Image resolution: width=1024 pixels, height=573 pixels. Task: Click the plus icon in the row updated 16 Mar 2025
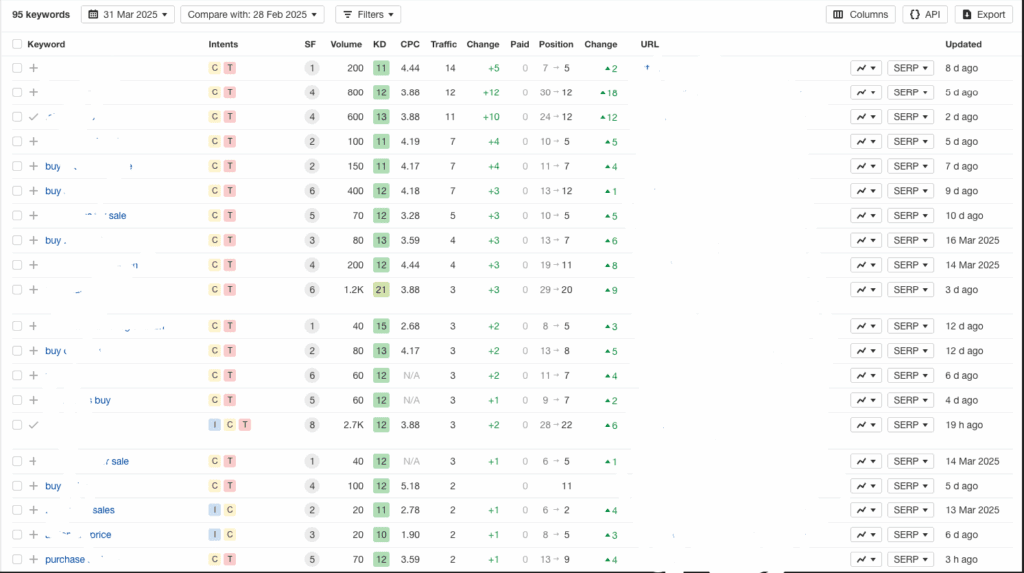[33, 240]
